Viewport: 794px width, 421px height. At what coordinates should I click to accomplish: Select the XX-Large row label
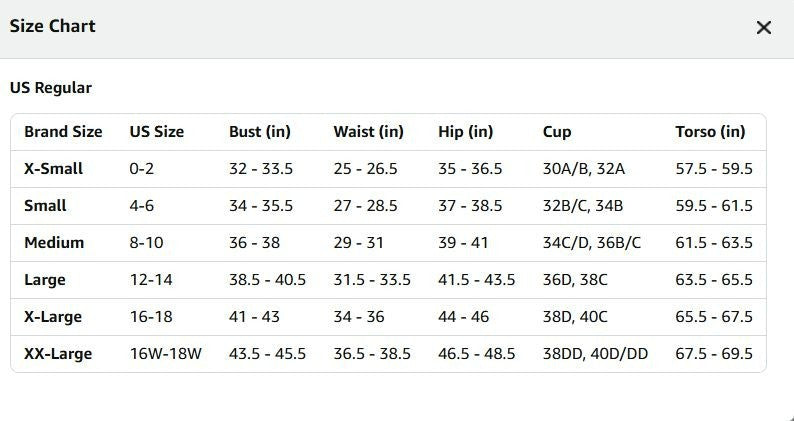click(x=58, y=354)
